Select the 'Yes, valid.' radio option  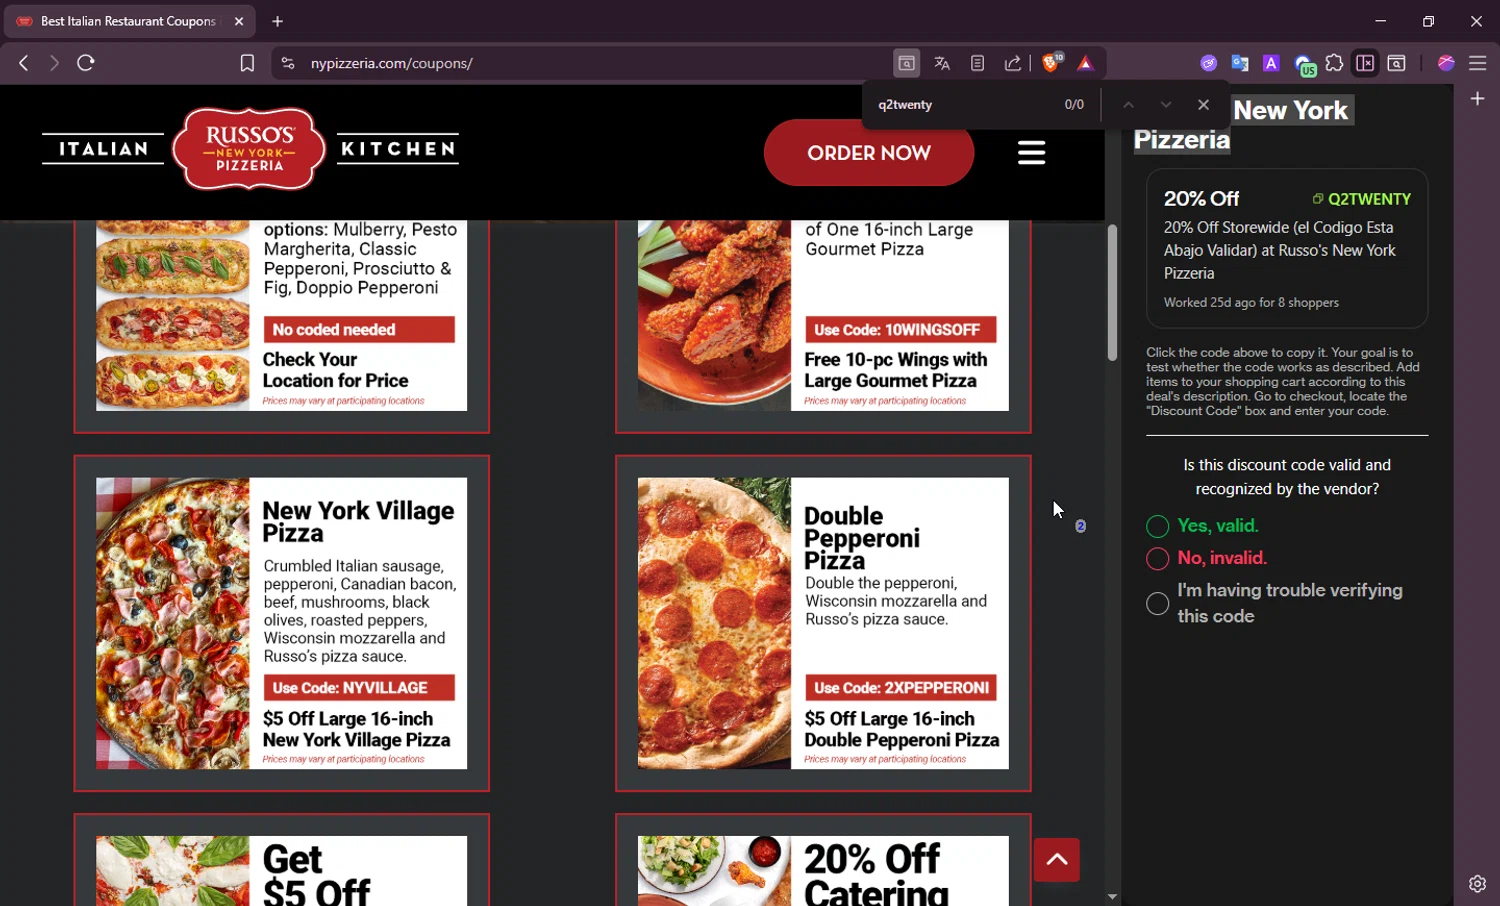[x=1157, y=527]
